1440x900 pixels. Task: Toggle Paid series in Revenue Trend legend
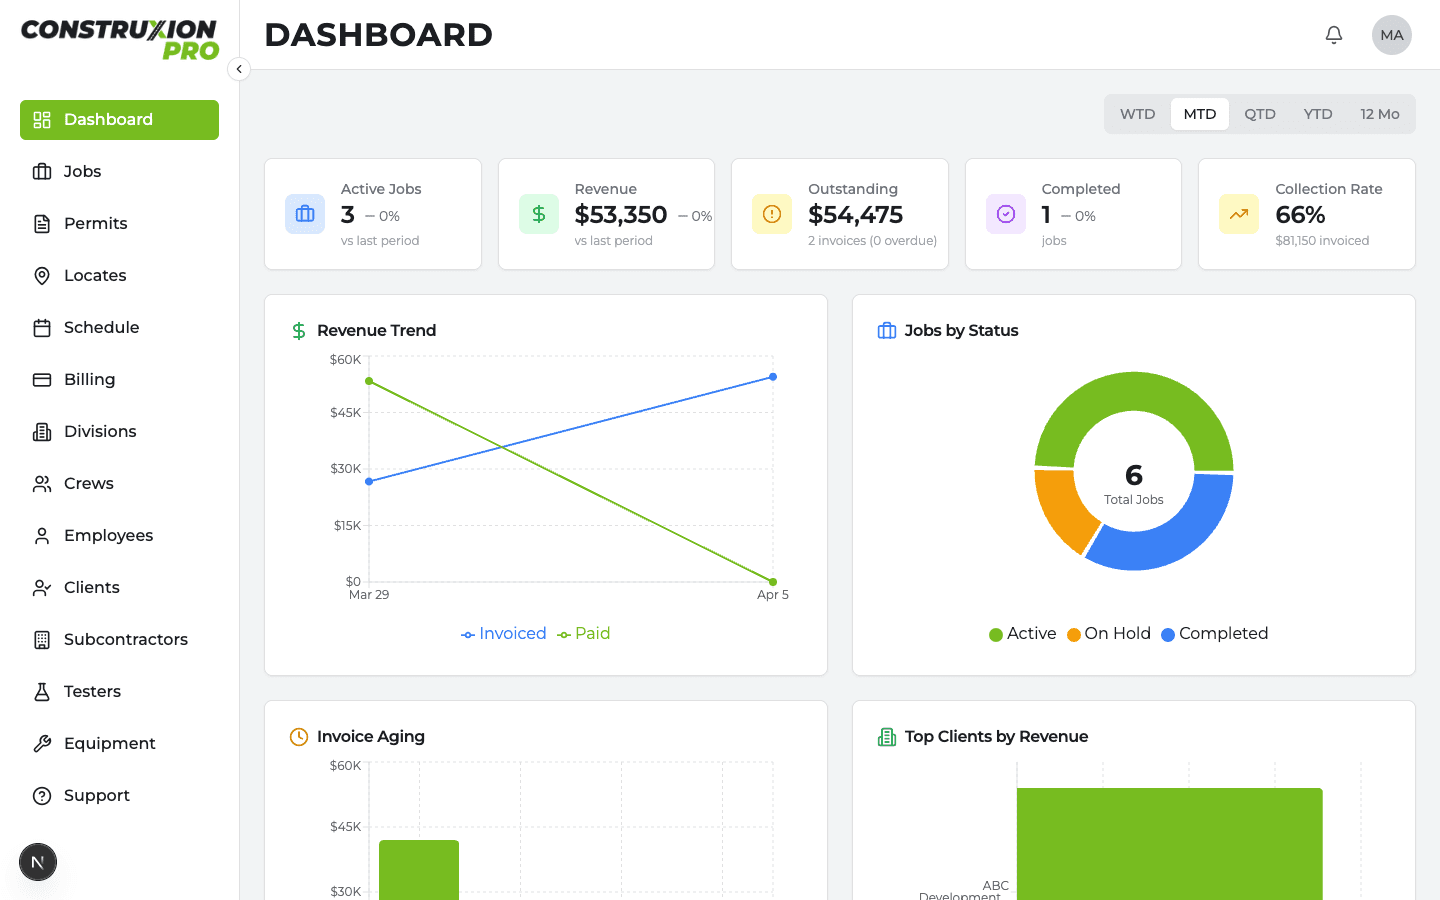coord(584,634)
